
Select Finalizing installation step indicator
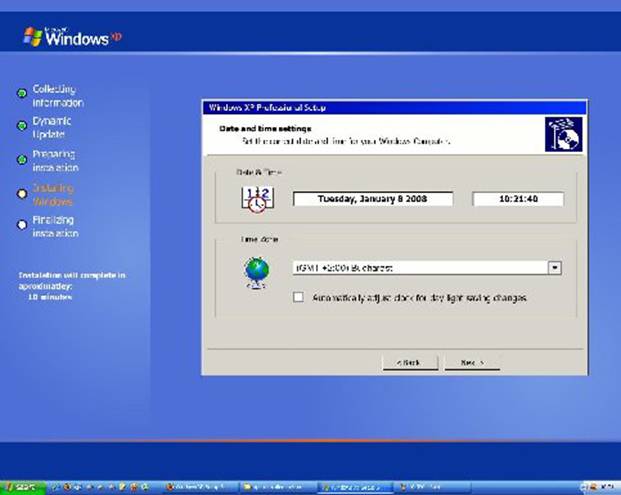pyautogui.click(x=22, y=225)
